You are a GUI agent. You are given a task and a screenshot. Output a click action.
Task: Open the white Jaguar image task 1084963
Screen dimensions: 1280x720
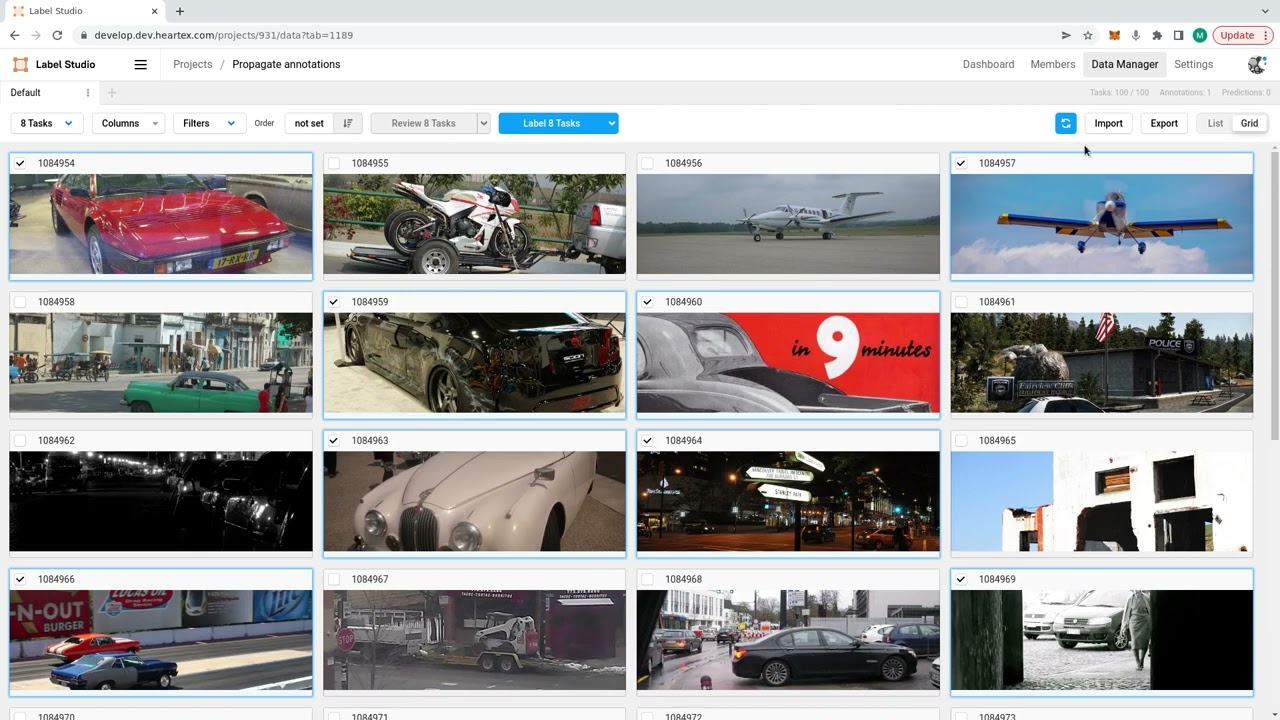(475, 501)
